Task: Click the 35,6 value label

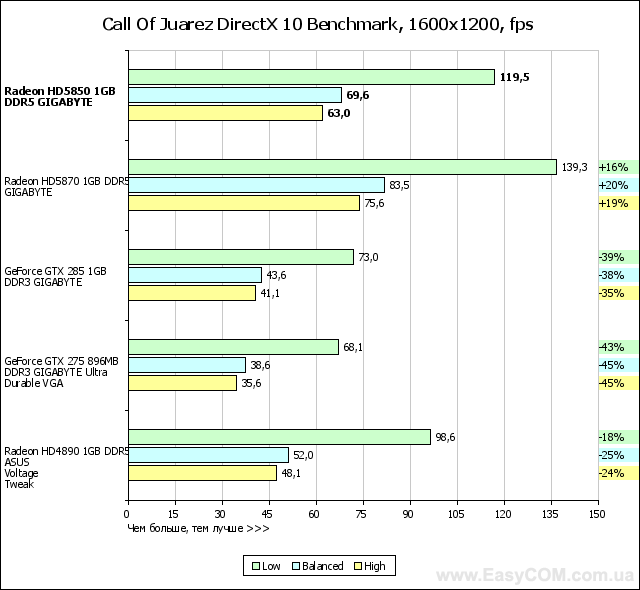Action: tap(251, 383)
